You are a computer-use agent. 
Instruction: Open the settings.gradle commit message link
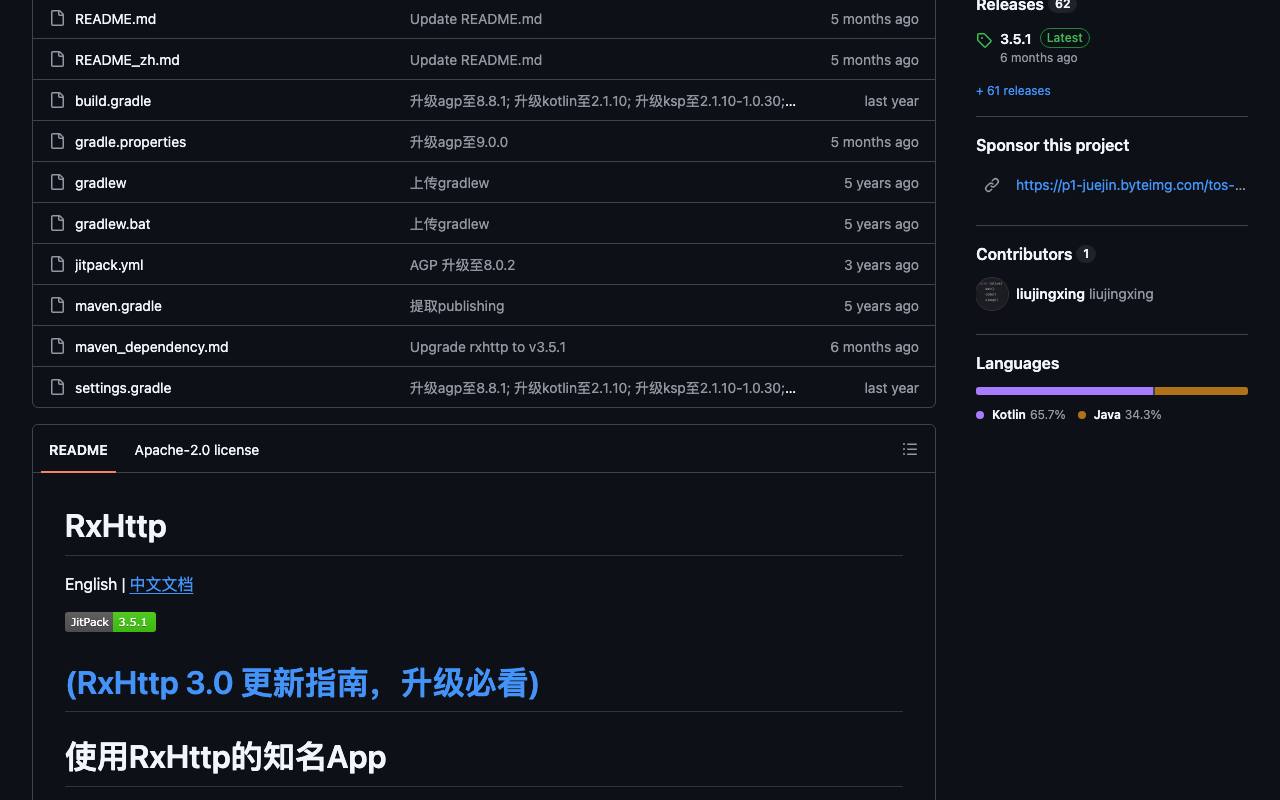[603, 388]
